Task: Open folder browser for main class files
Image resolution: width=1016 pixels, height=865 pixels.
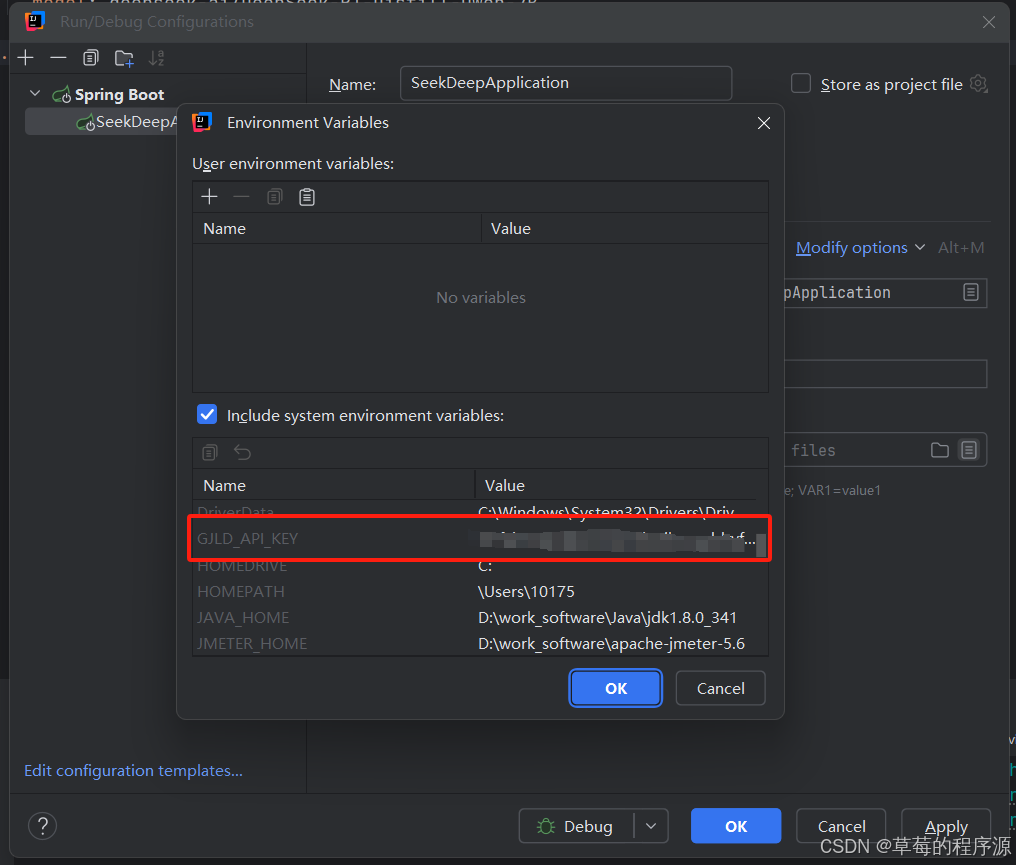Action: click(x=939, y=450)
